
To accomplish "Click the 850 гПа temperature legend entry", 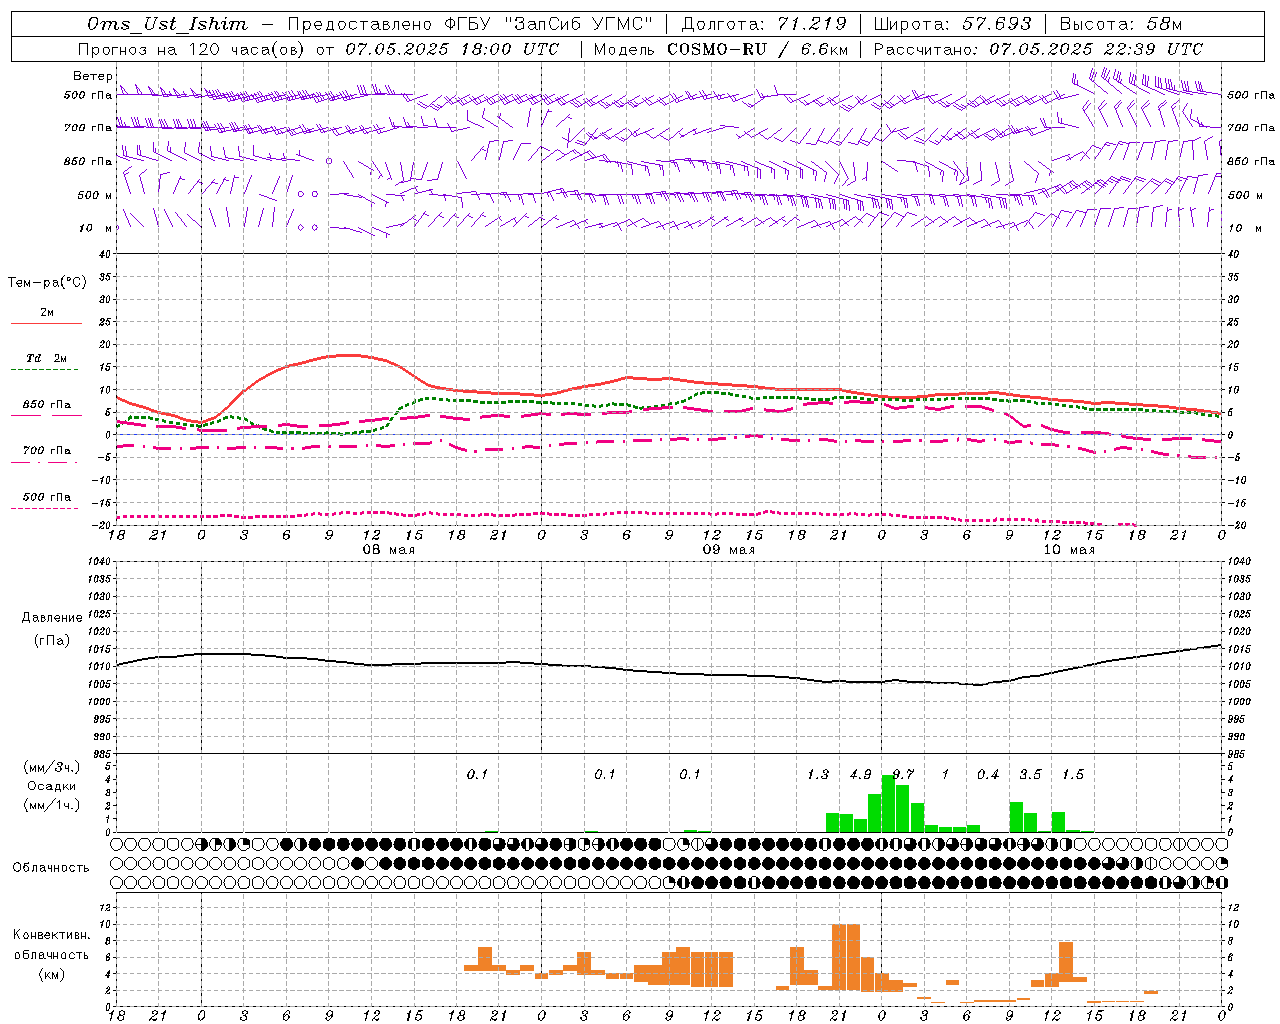I will (x=46, y=405).
